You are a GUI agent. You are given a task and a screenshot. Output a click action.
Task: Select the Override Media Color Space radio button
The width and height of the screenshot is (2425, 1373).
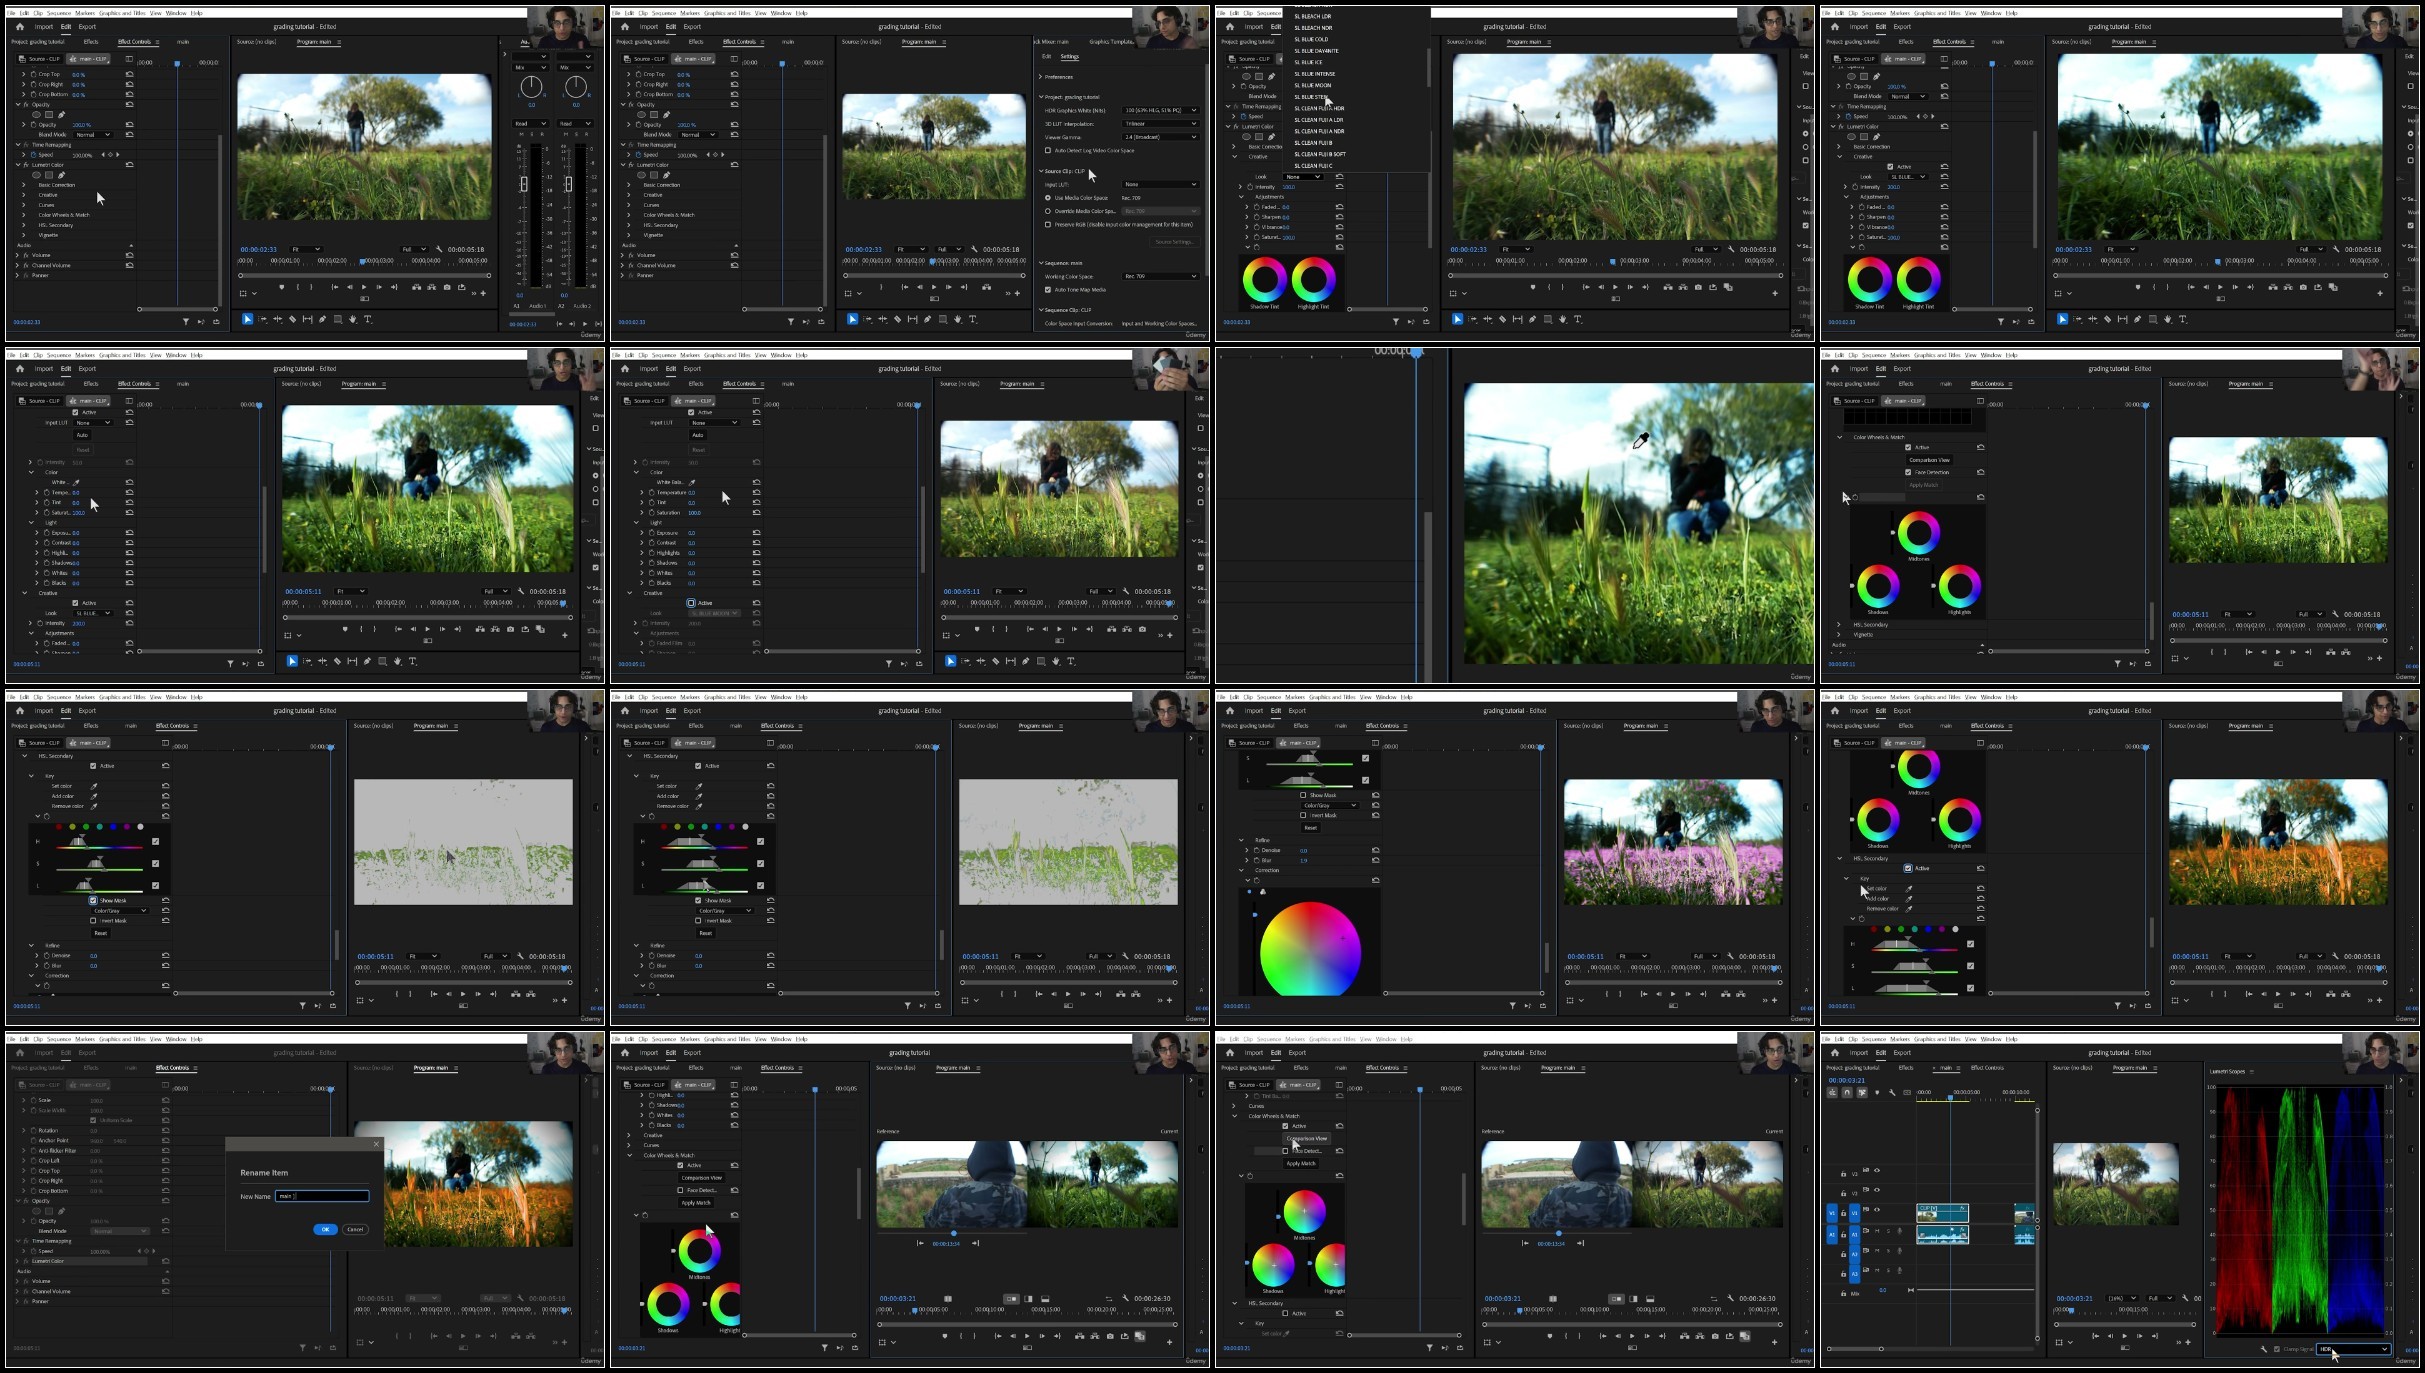coord(1048,211)
